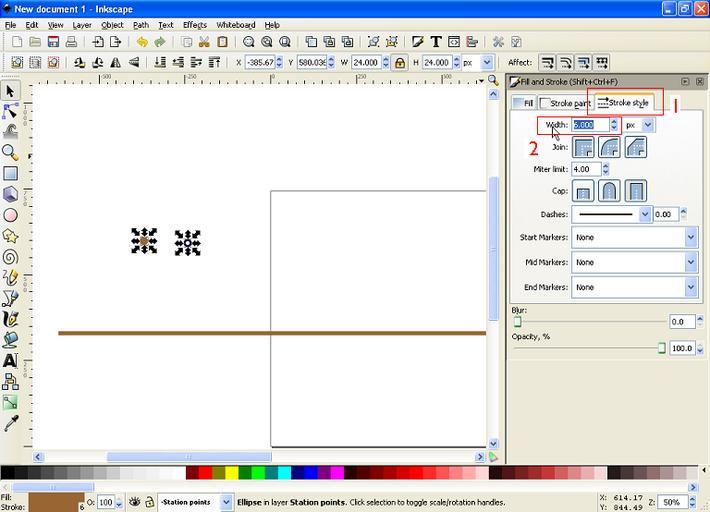Image resolution: width=710 pixels, height=512 pixels.
Task: Select the Miter join option
Action: coord(583,147)
